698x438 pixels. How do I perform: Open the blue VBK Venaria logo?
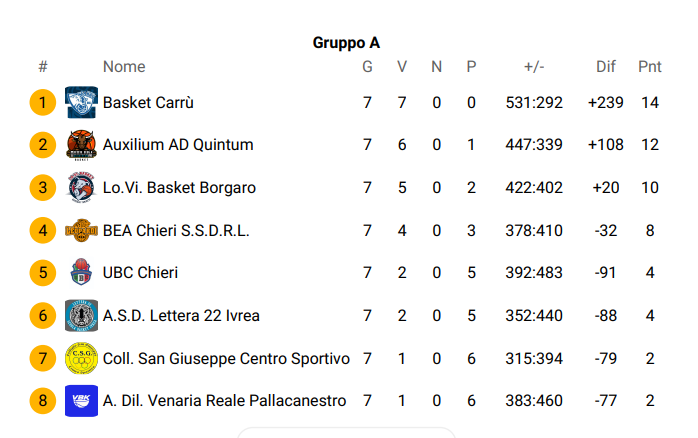click(x=81, y=401)
